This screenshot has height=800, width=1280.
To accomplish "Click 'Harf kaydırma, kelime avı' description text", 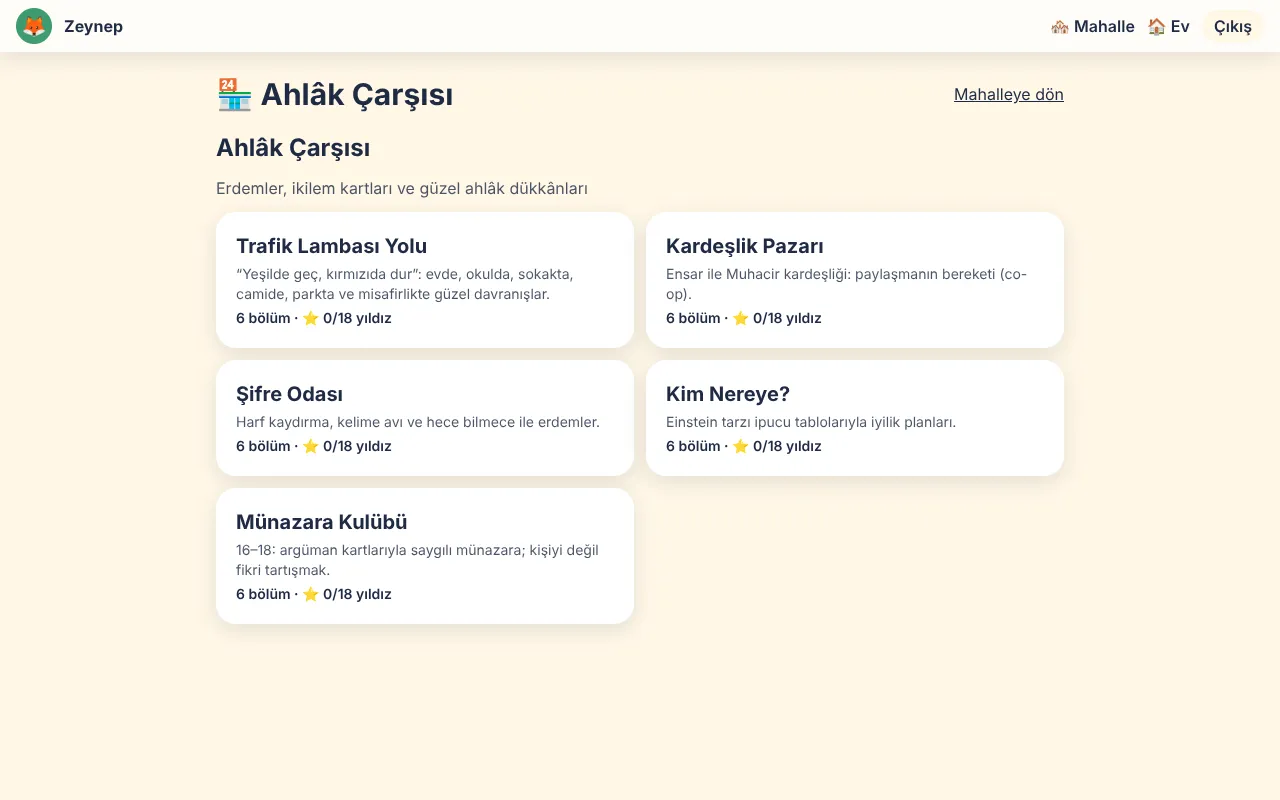I will [418, 422].
